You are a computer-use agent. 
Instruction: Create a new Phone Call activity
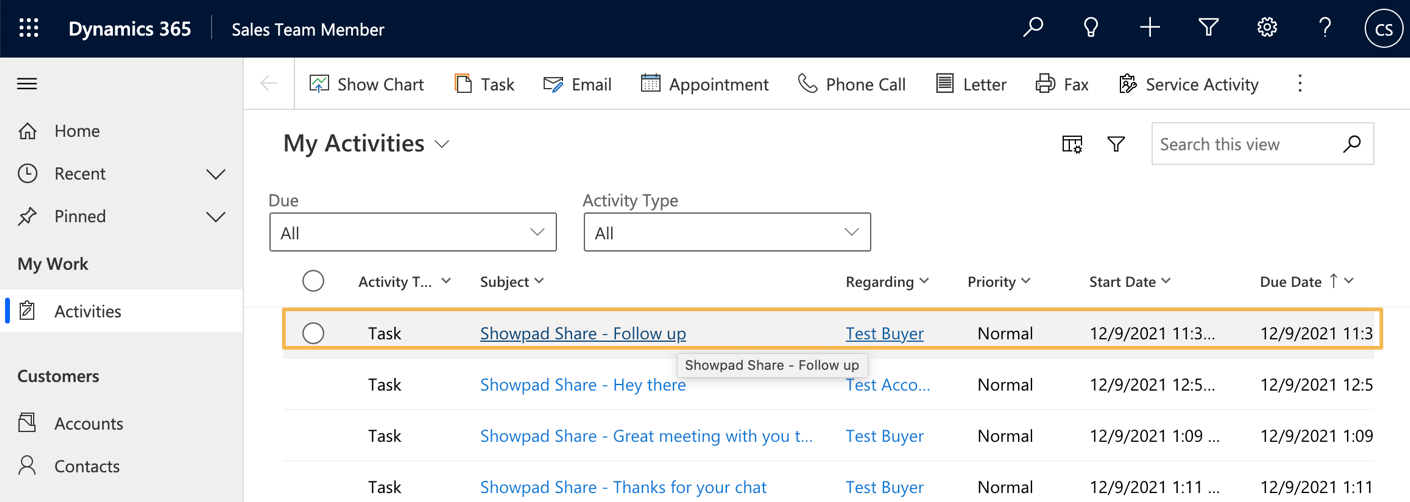(x=852, y=84)
